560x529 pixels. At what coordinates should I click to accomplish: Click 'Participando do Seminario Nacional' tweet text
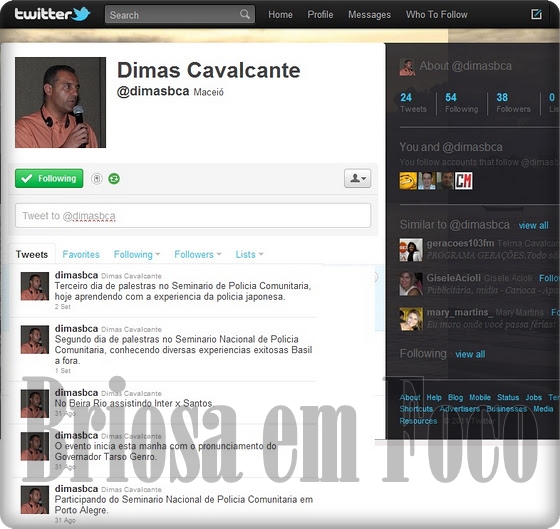(x=184, y=505)
